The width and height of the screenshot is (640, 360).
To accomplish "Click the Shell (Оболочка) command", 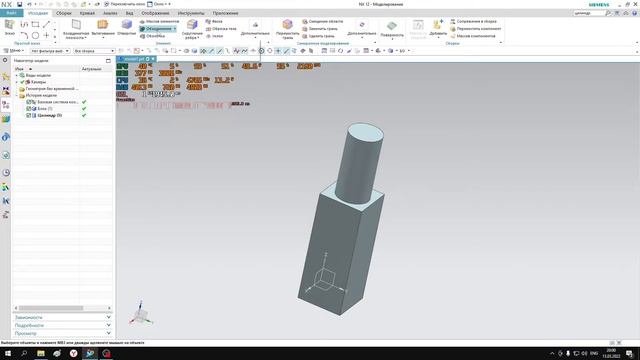I will click(x=152, y=36).
